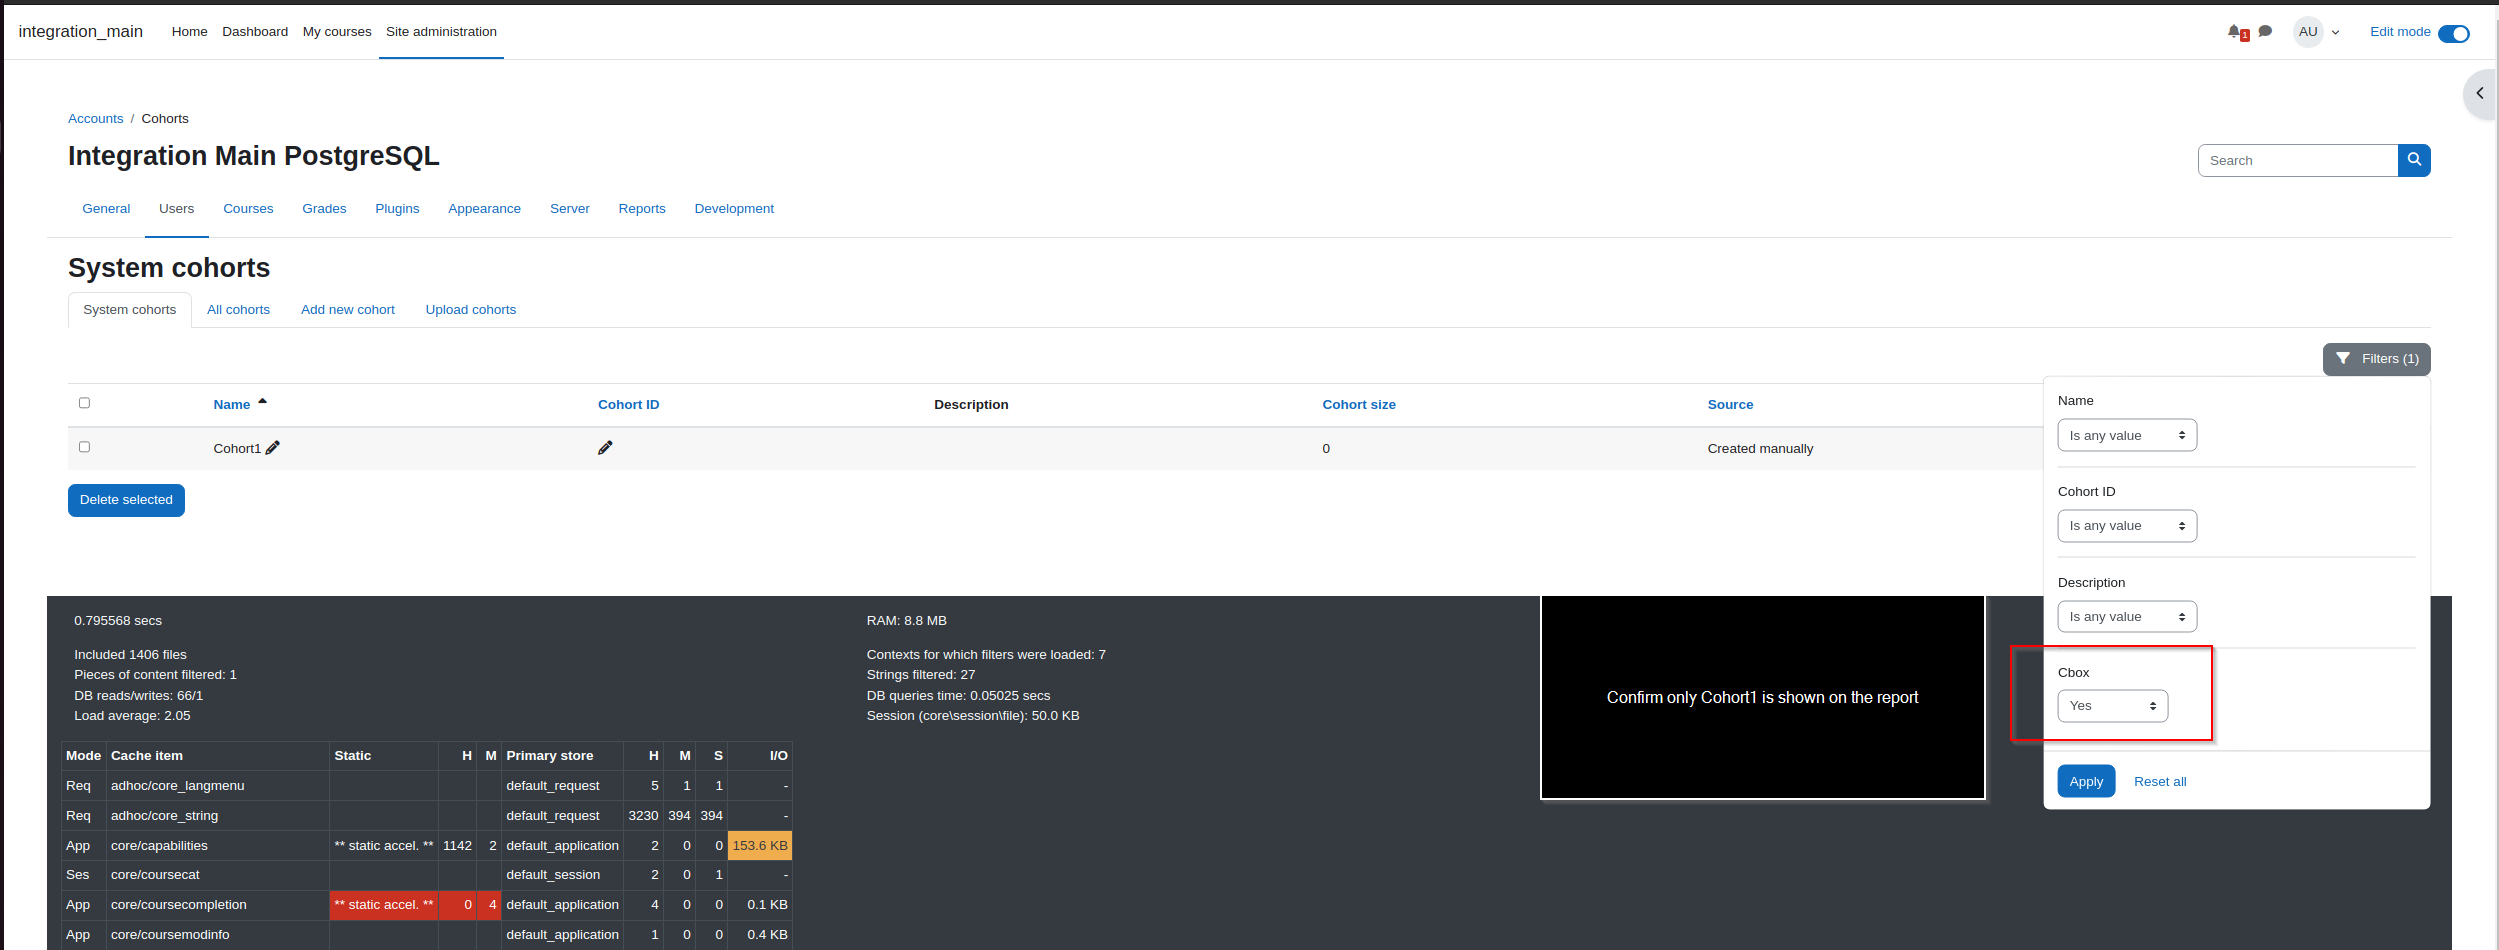2499x950 pixels.
Task: Switch to the Appearance admin tab
Action: click(x=484, y=209)
